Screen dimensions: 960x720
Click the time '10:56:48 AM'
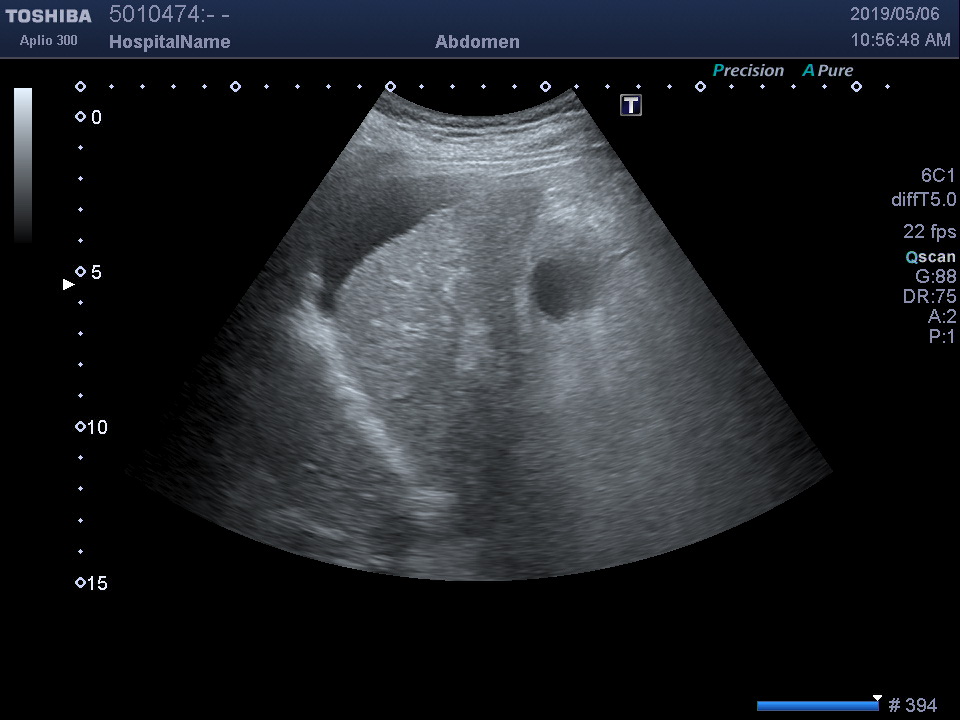[x=901, y=40]
